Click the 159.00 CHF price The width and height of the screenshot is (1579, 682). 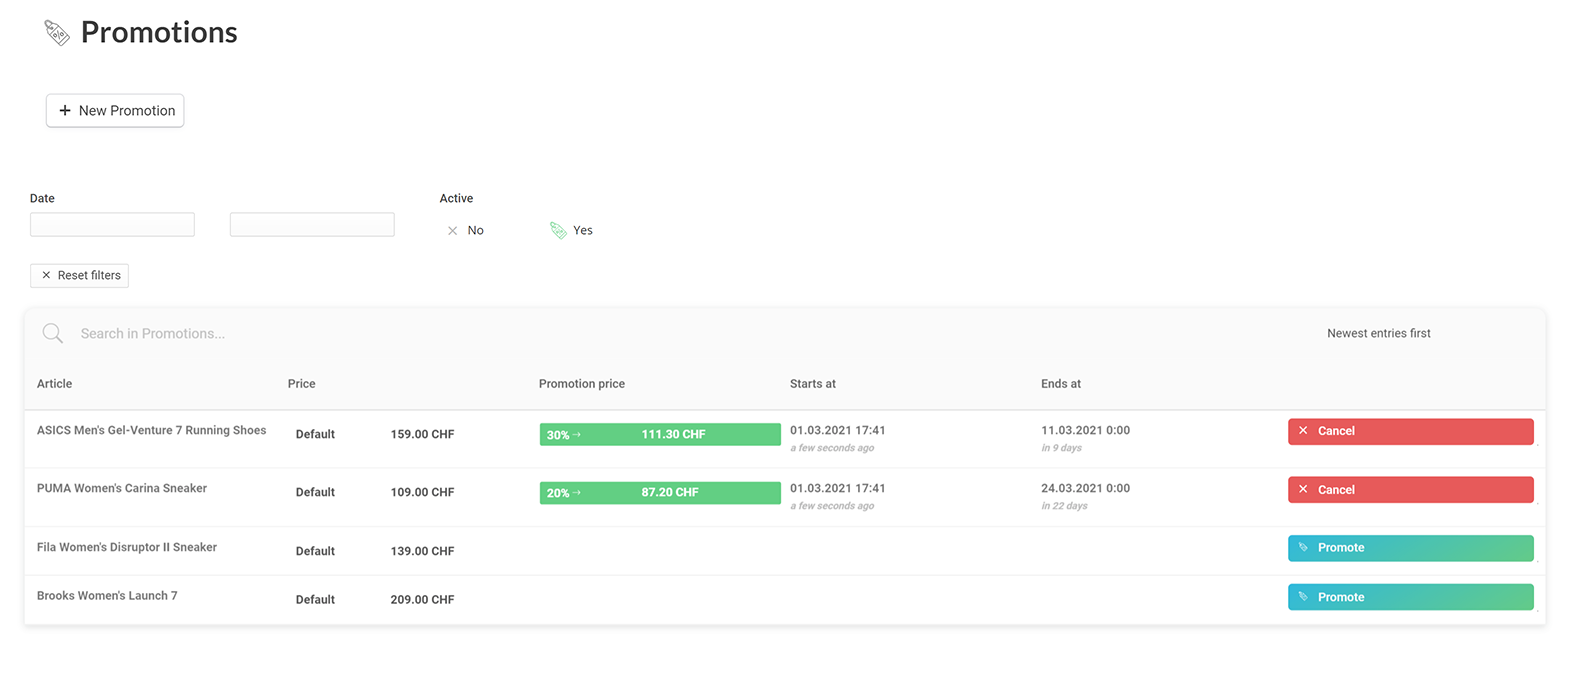point(423,435)
